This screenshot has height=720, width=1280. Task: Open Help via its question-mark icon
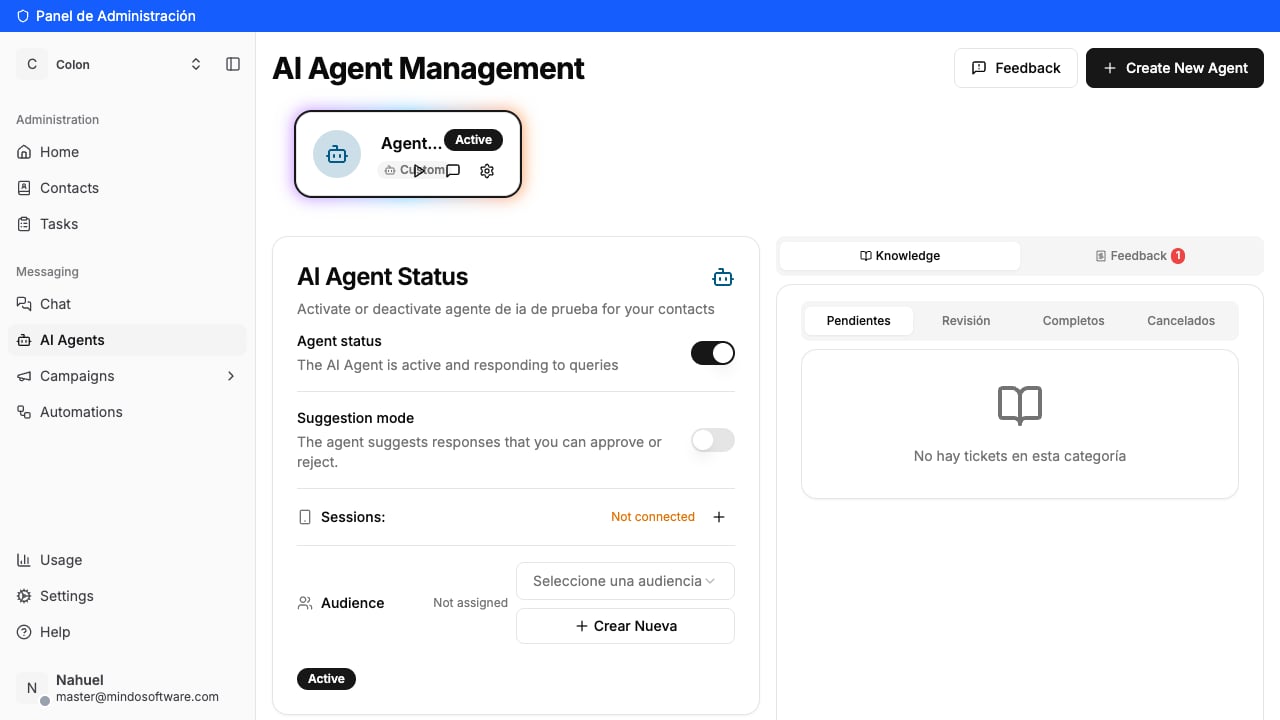tap(24, 632)
